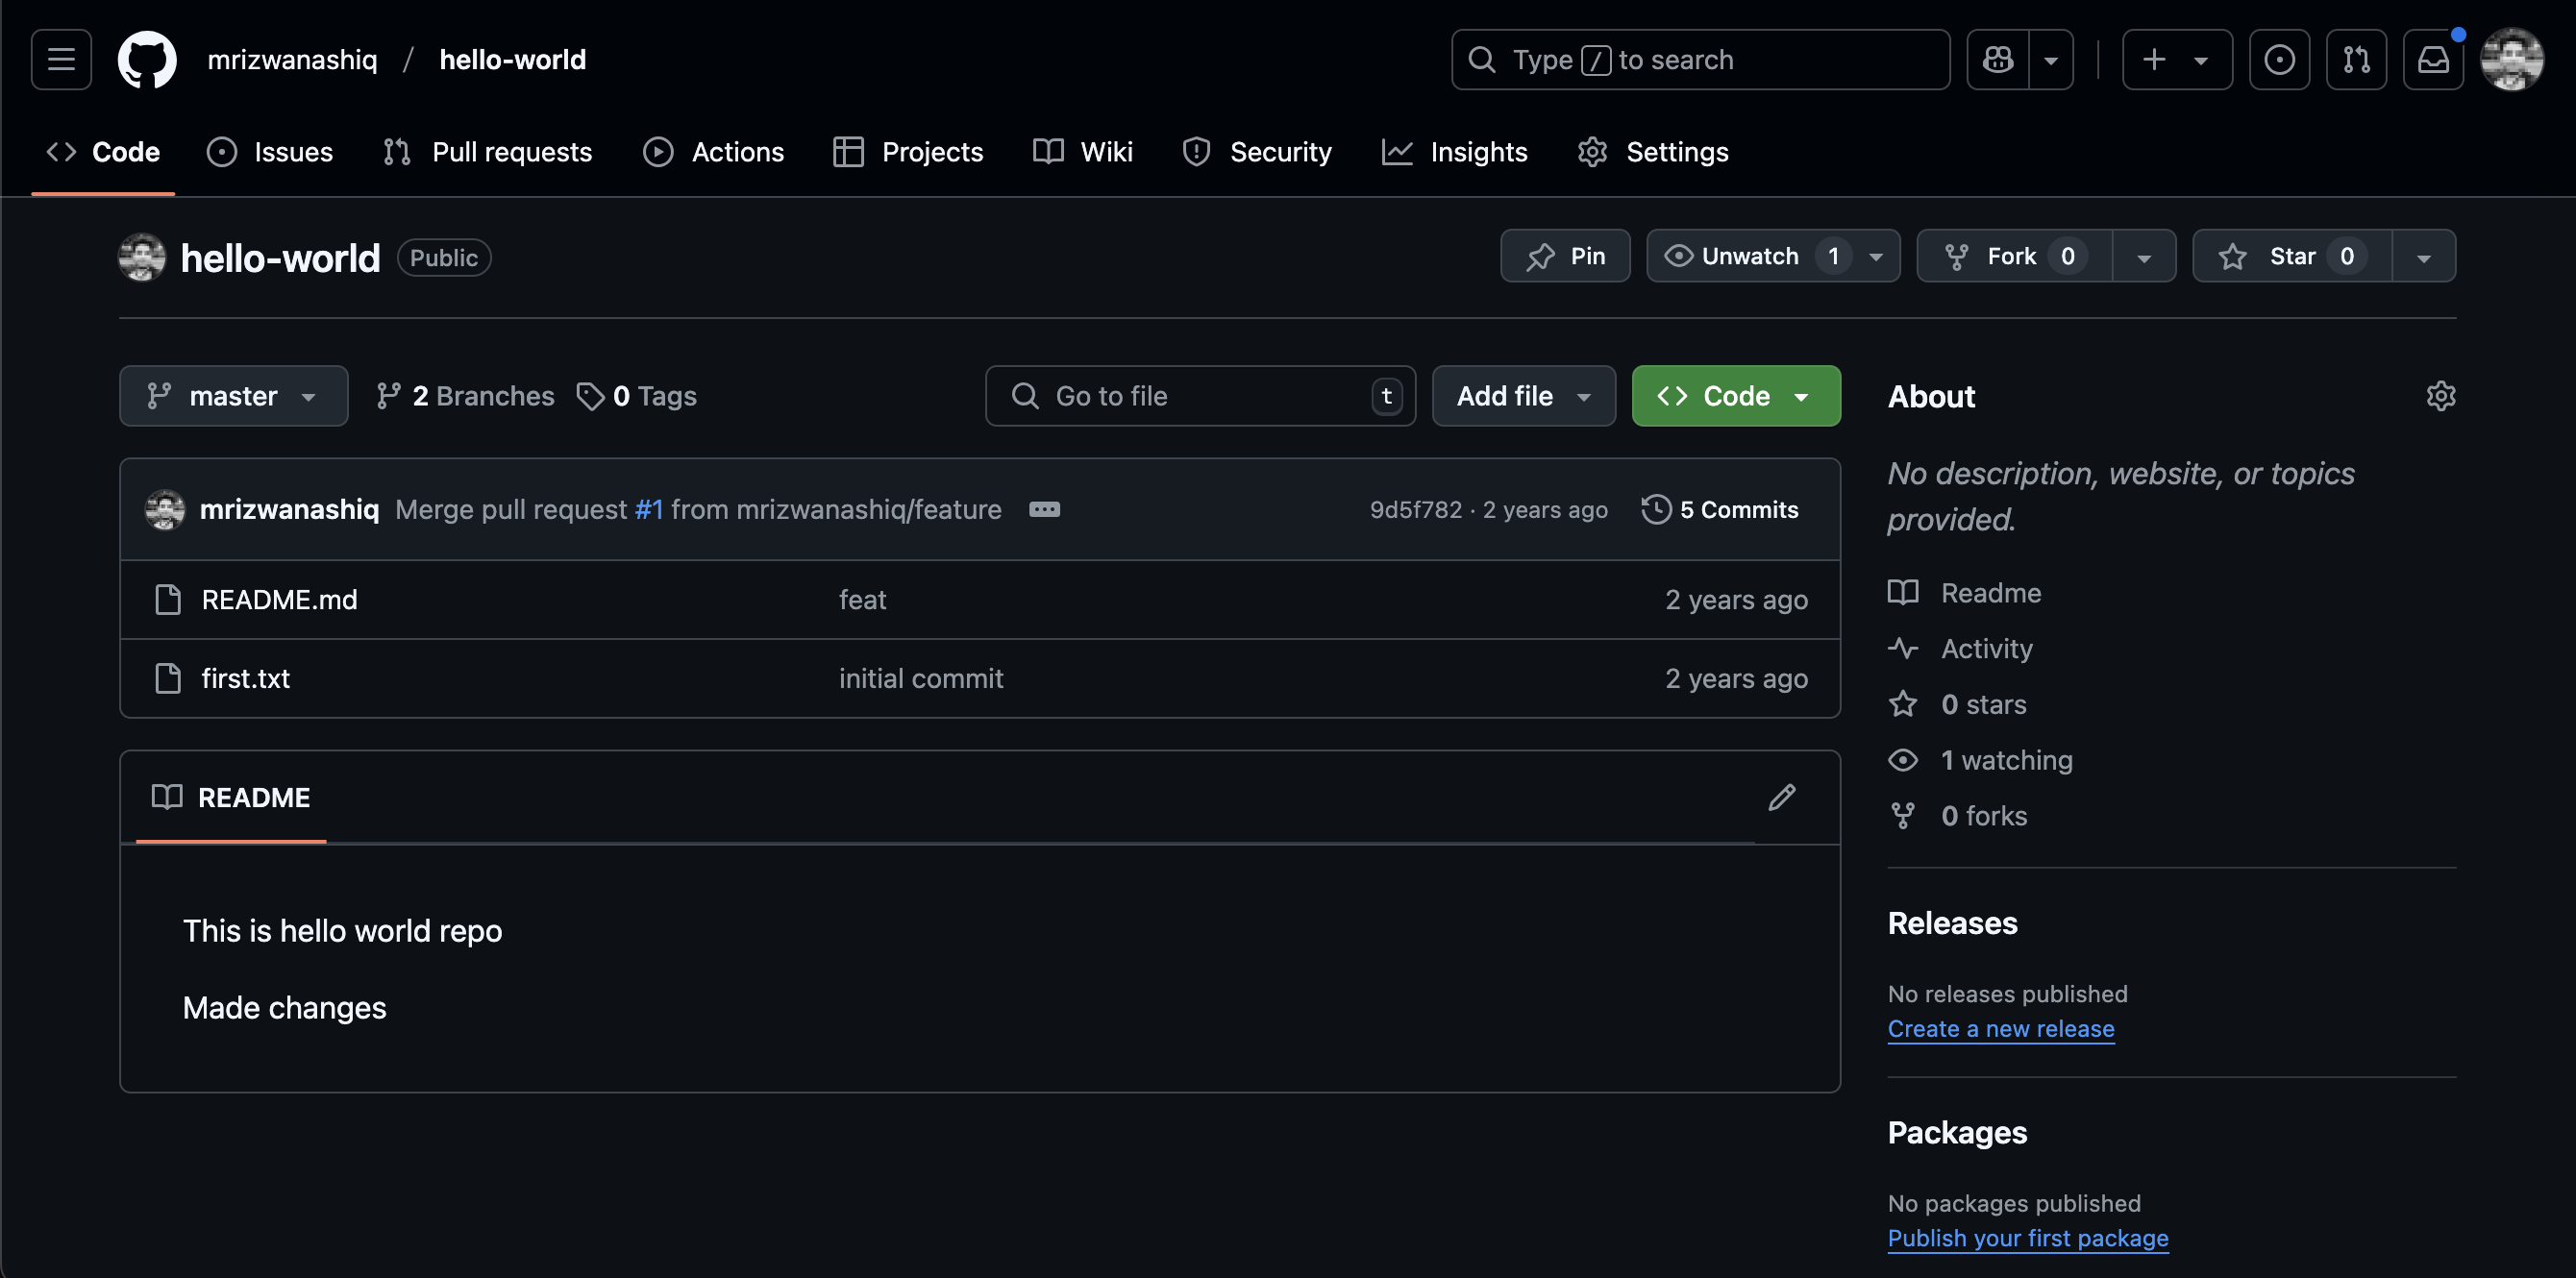Click the commit author avatar in commit bar
Screen dimensions: 2576x1278
pyautogui.click(x=165, y=509)
